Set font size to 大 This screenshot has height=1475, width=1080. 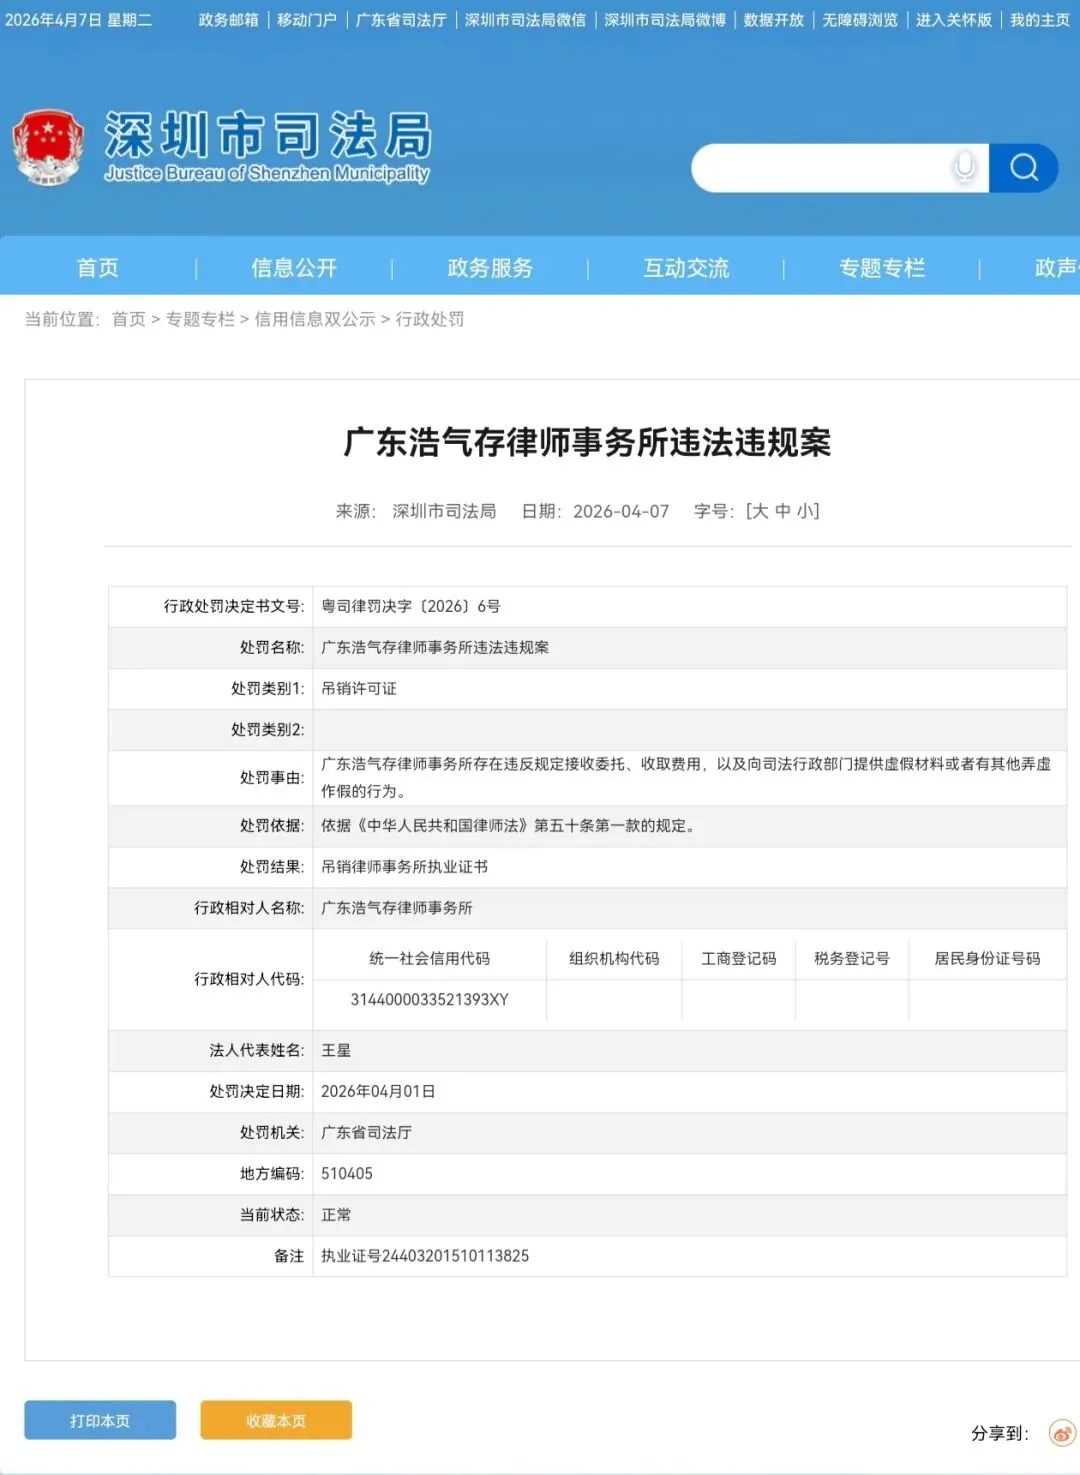pos(760,511)
